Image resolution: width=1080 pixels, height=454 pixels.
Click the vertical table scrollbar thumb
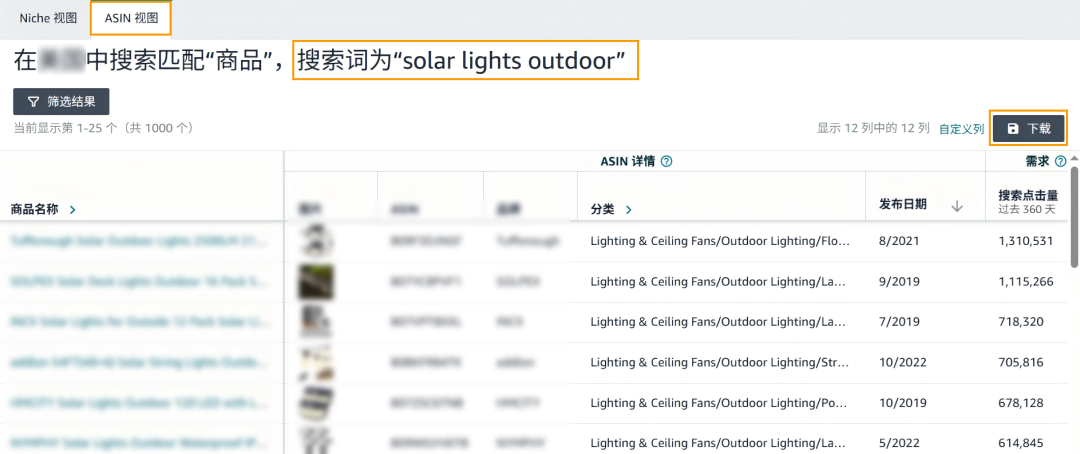1074,216
